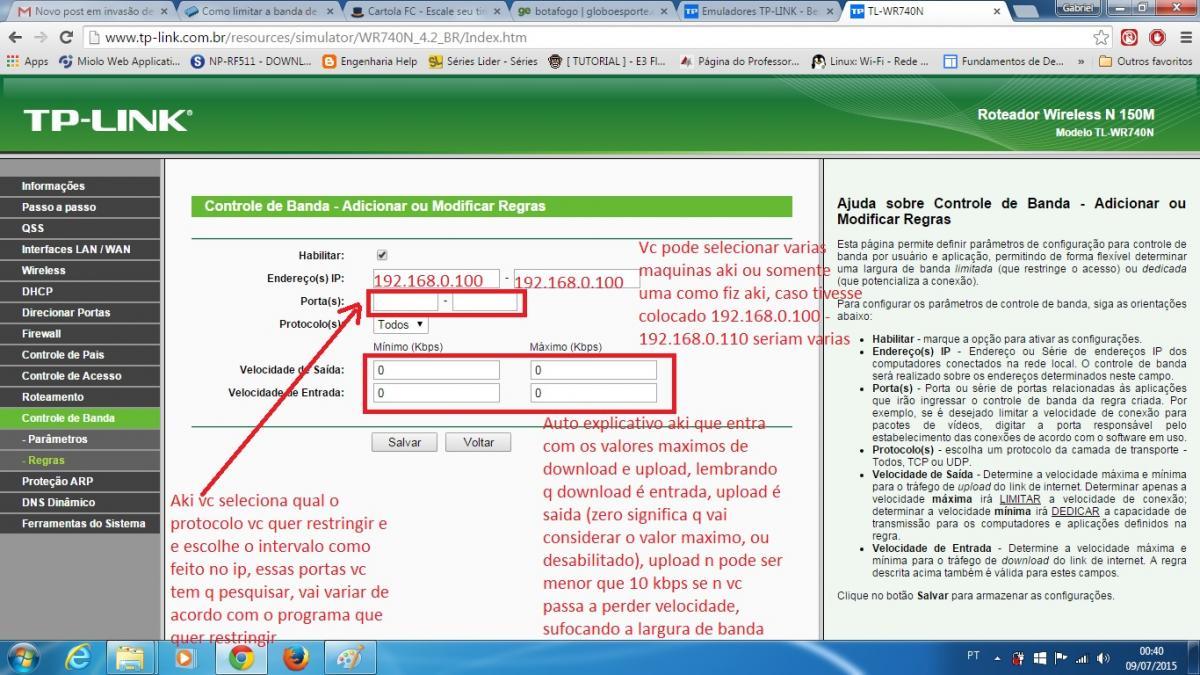This screenshot has width=1200, height=675.
Task: Open Firewall menu item
Action: tap(80, 333)
